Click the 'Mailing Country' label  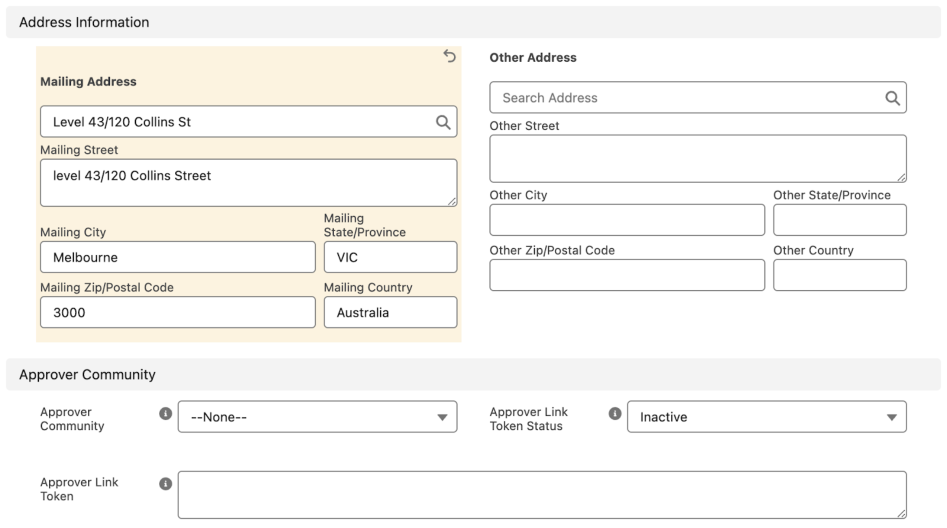pos(368,288)
